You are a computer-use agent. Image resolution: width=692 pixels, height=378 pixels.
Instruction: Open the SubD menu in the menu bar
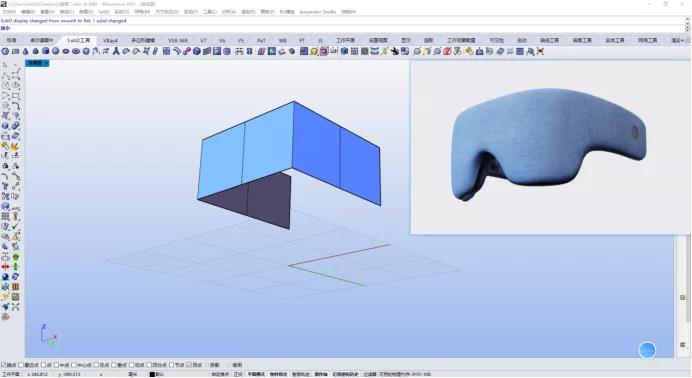(x=104, y=11)
